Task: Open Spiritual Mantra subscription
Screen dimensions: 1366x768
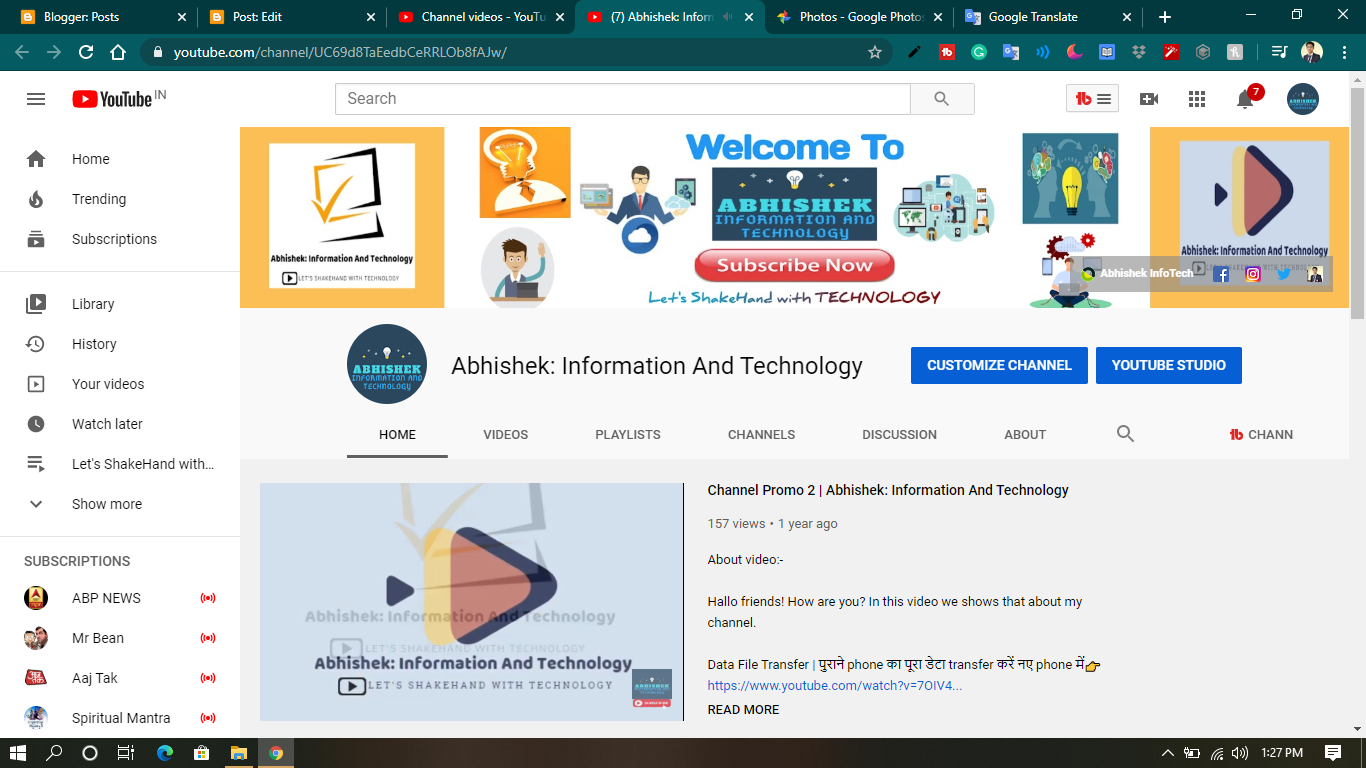Action: point(120,718)
